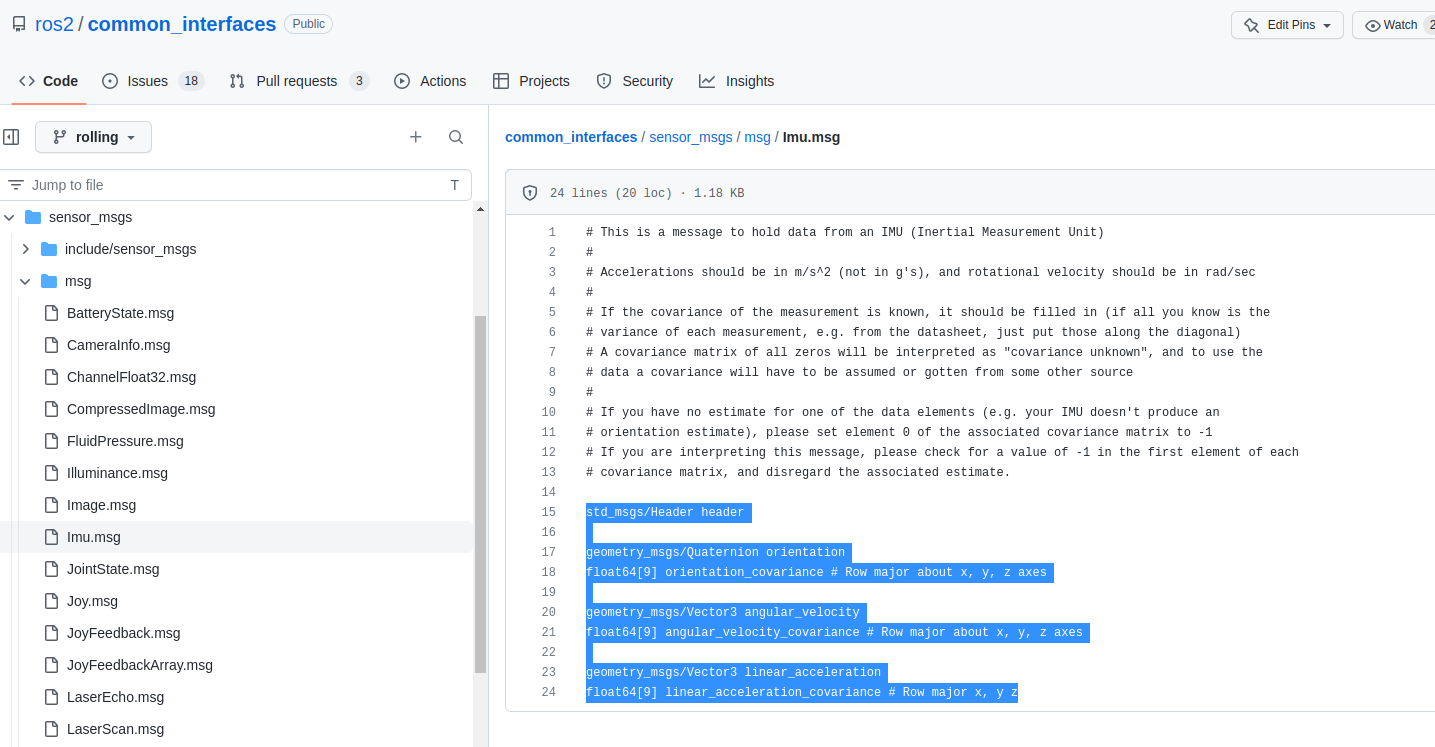Click inside the Jump to file field
Screen dimensions: 1435x747
(200, 185)
